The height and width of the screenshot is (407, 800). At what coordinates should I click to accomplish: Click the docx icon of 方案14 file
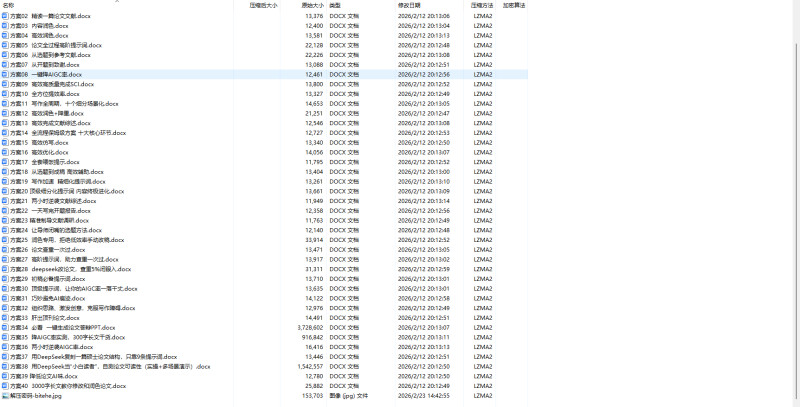(x=5, y=133)
